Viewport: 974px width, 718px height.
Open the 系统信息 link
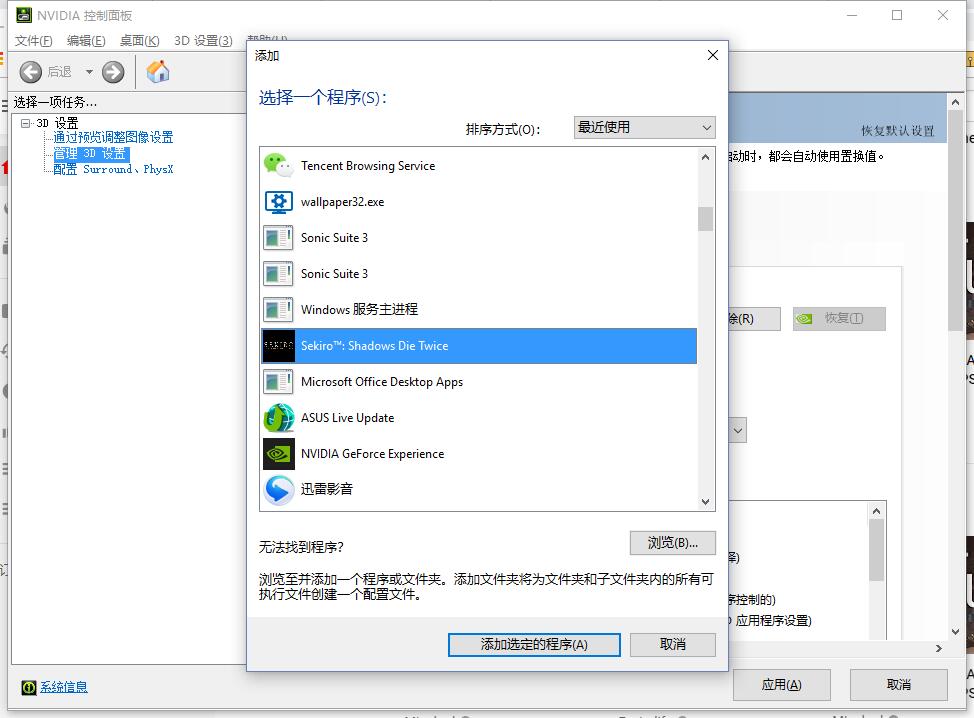pyautogui.click(x=63, y=687)
